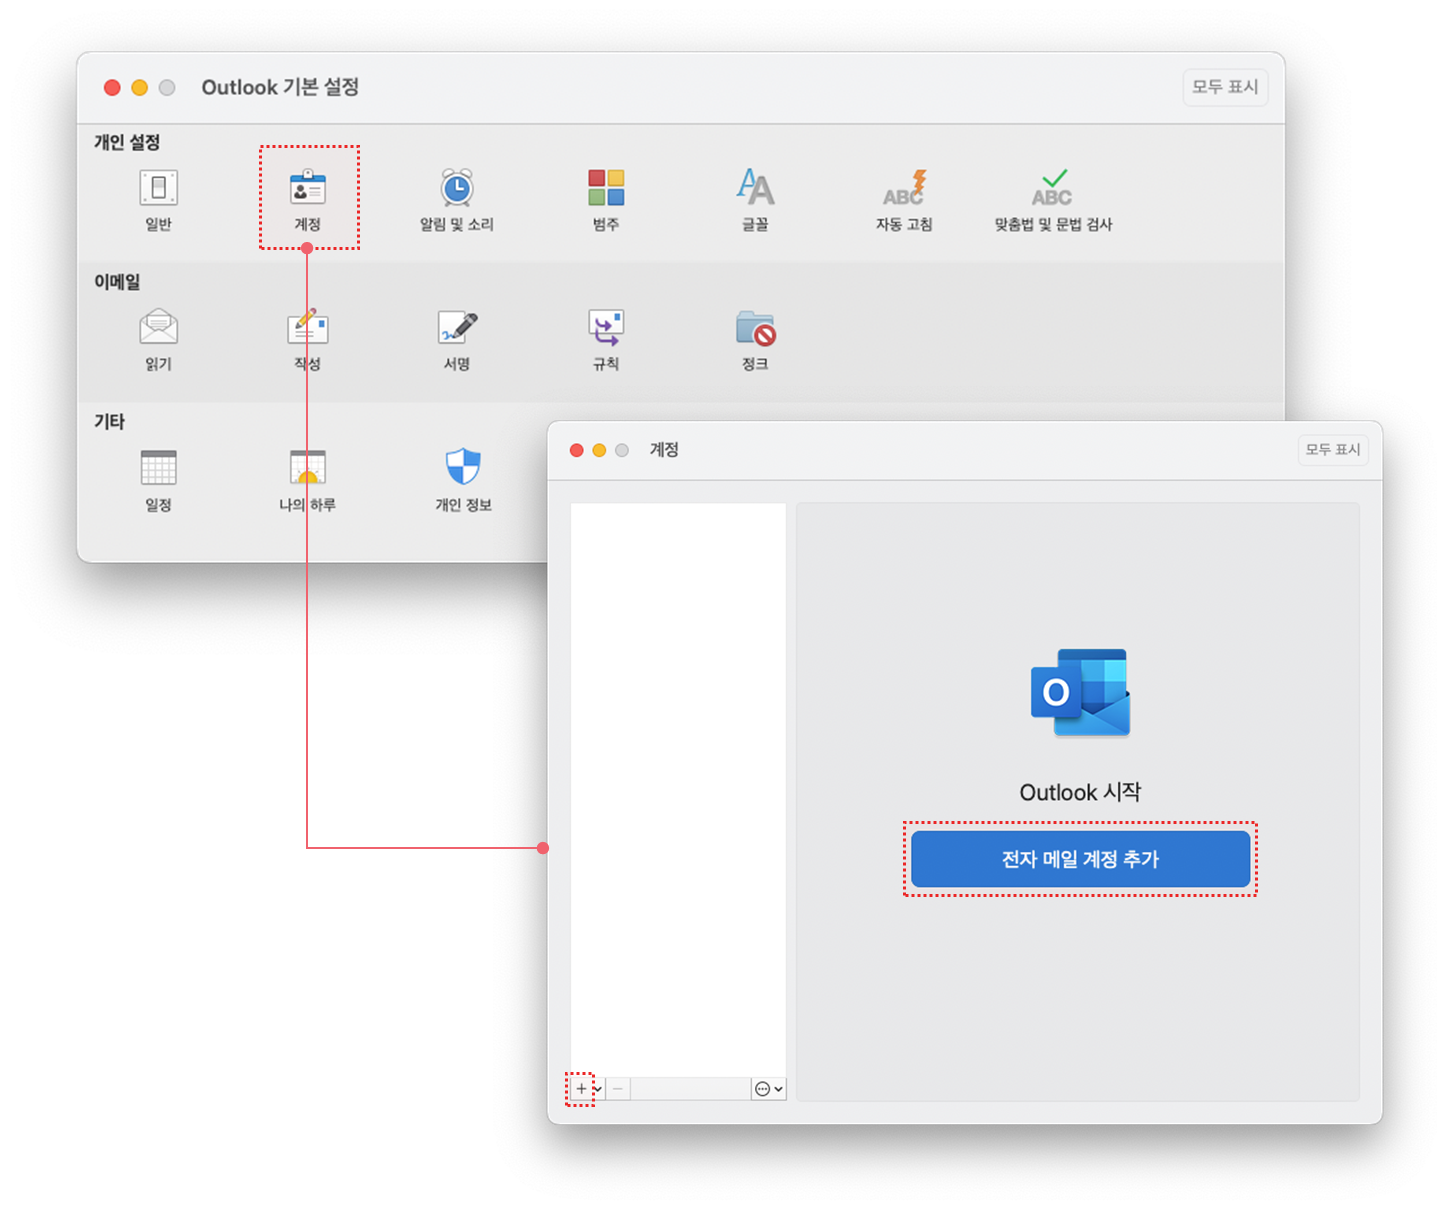Click 모두 표시 in the 계정 window

point(1332,450)
